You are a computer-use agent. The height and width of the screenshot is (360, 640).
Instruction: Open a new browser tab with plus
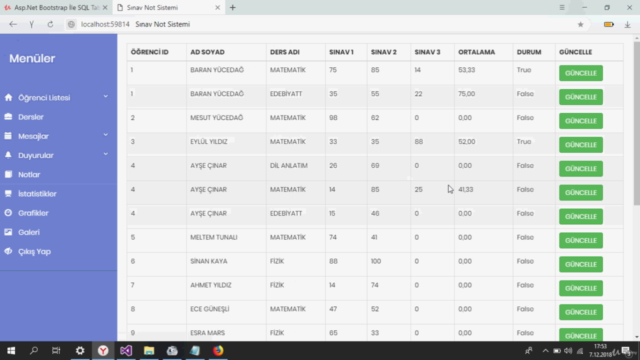(233, 7)
